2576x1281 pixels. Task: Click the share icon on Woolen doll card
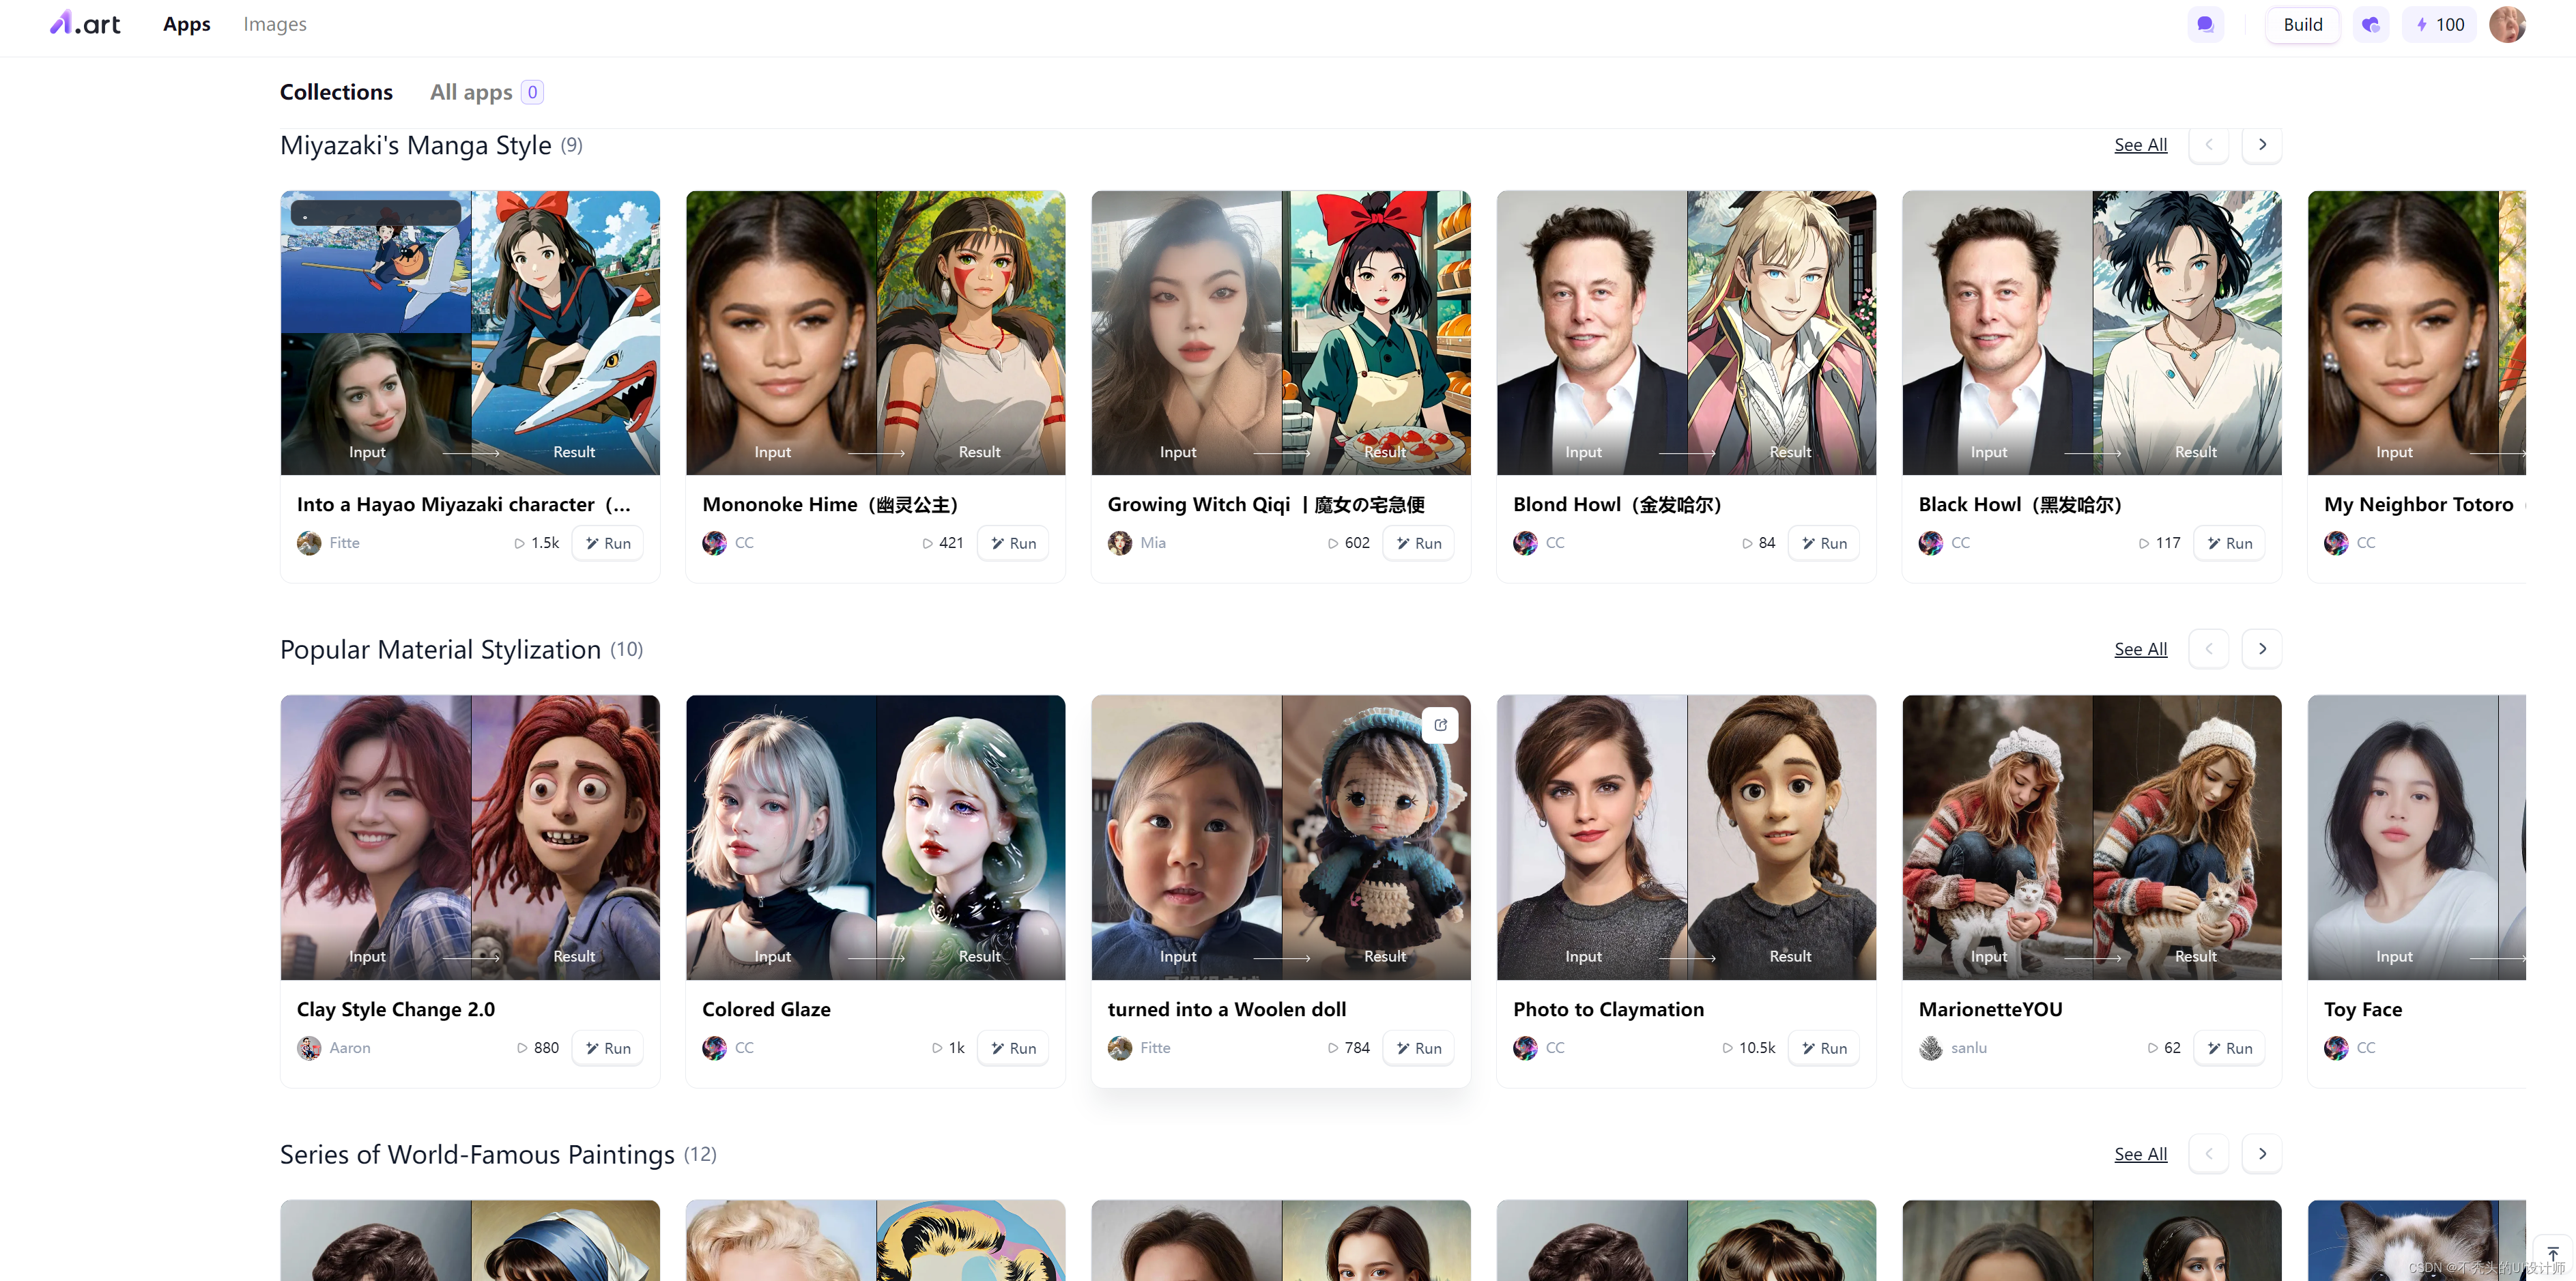point(1440,725)
